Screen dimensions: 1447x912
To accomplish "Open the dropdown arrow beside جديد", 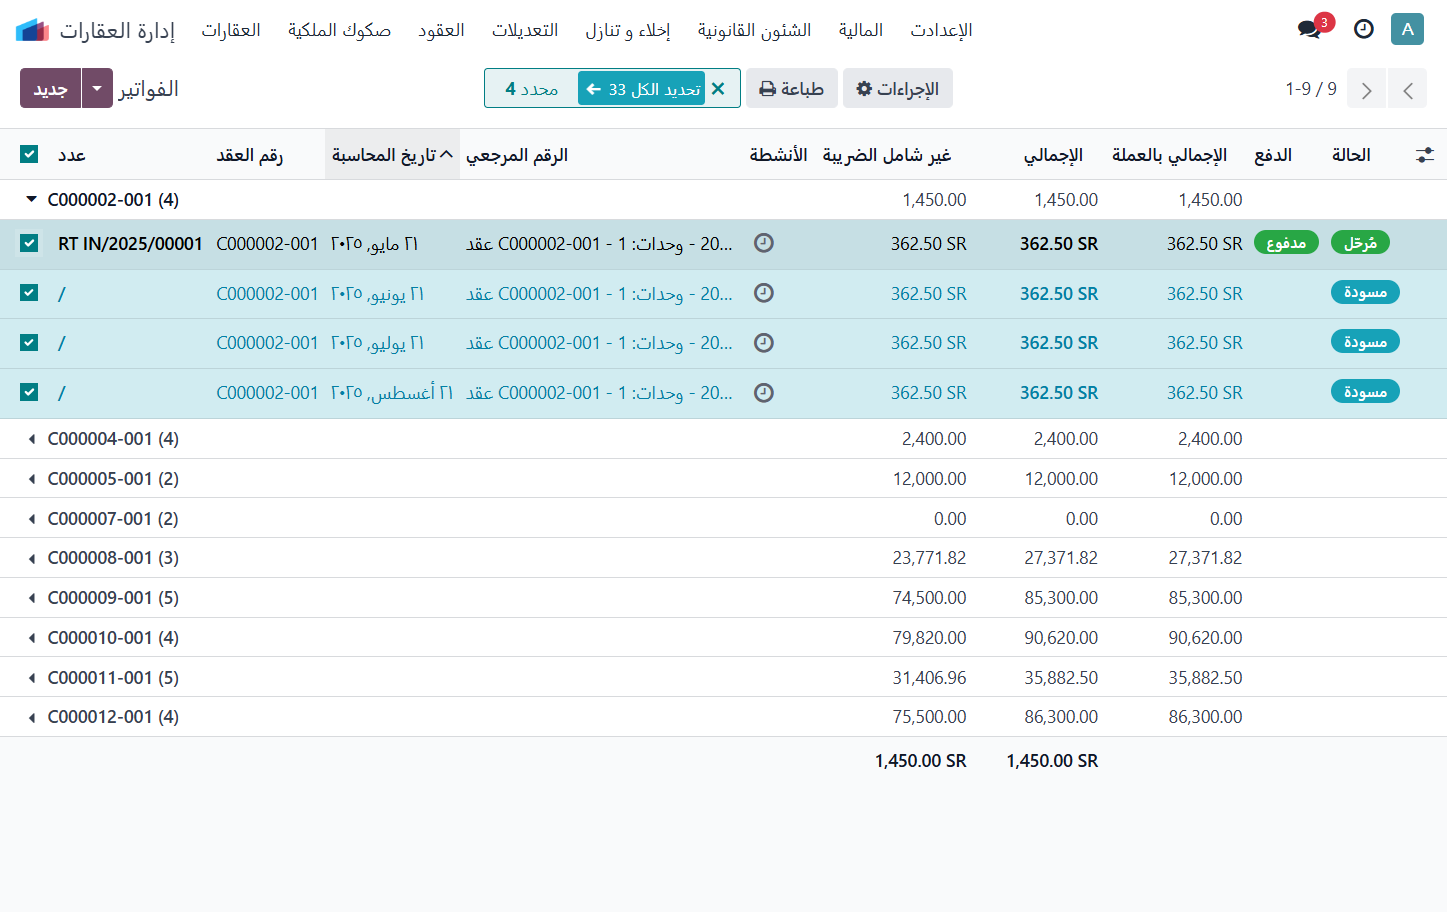I will (x=97, y=88).
